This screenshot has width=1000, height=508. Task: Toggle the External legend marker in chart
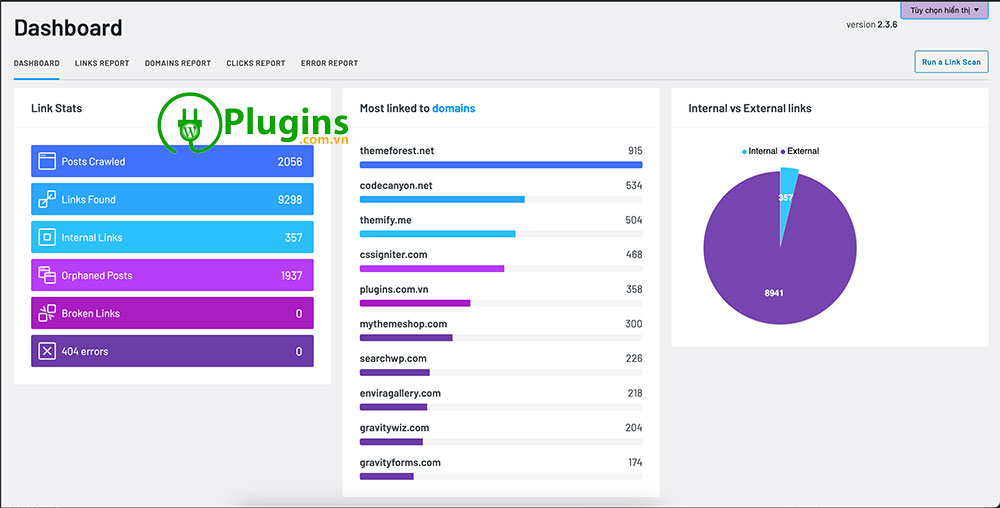click(783, 151)
